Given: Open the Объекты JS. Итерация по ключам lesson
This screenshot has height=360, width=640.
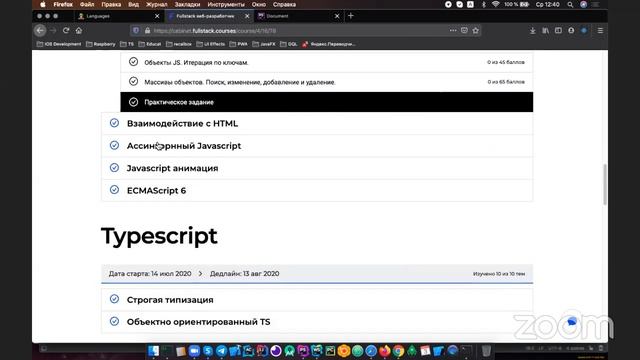Looking at the screenshot, I should pos(327,62).
